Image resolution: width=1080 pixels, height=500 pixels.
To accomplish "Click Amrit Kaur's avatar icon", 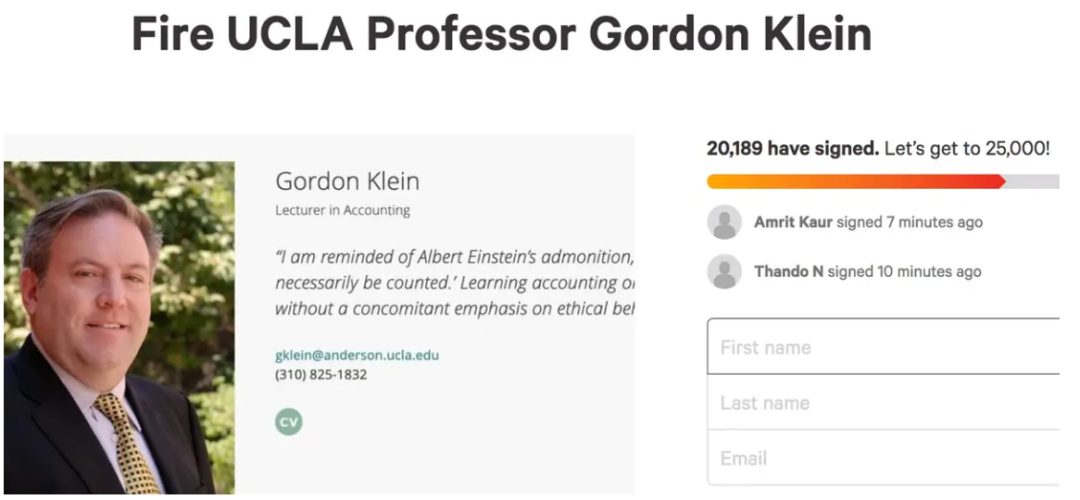I will click(x=724, y=222).
